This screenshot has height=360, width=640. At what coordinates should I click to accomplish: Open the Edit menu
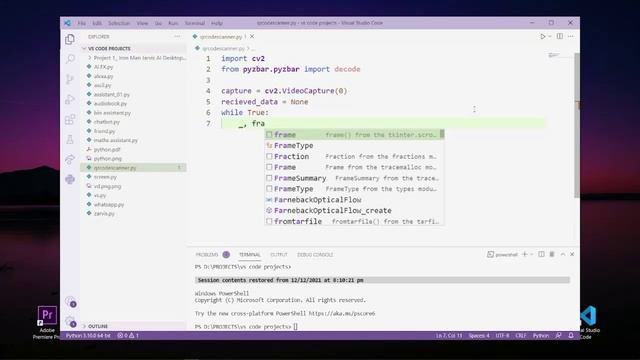(x=97, y=23)
